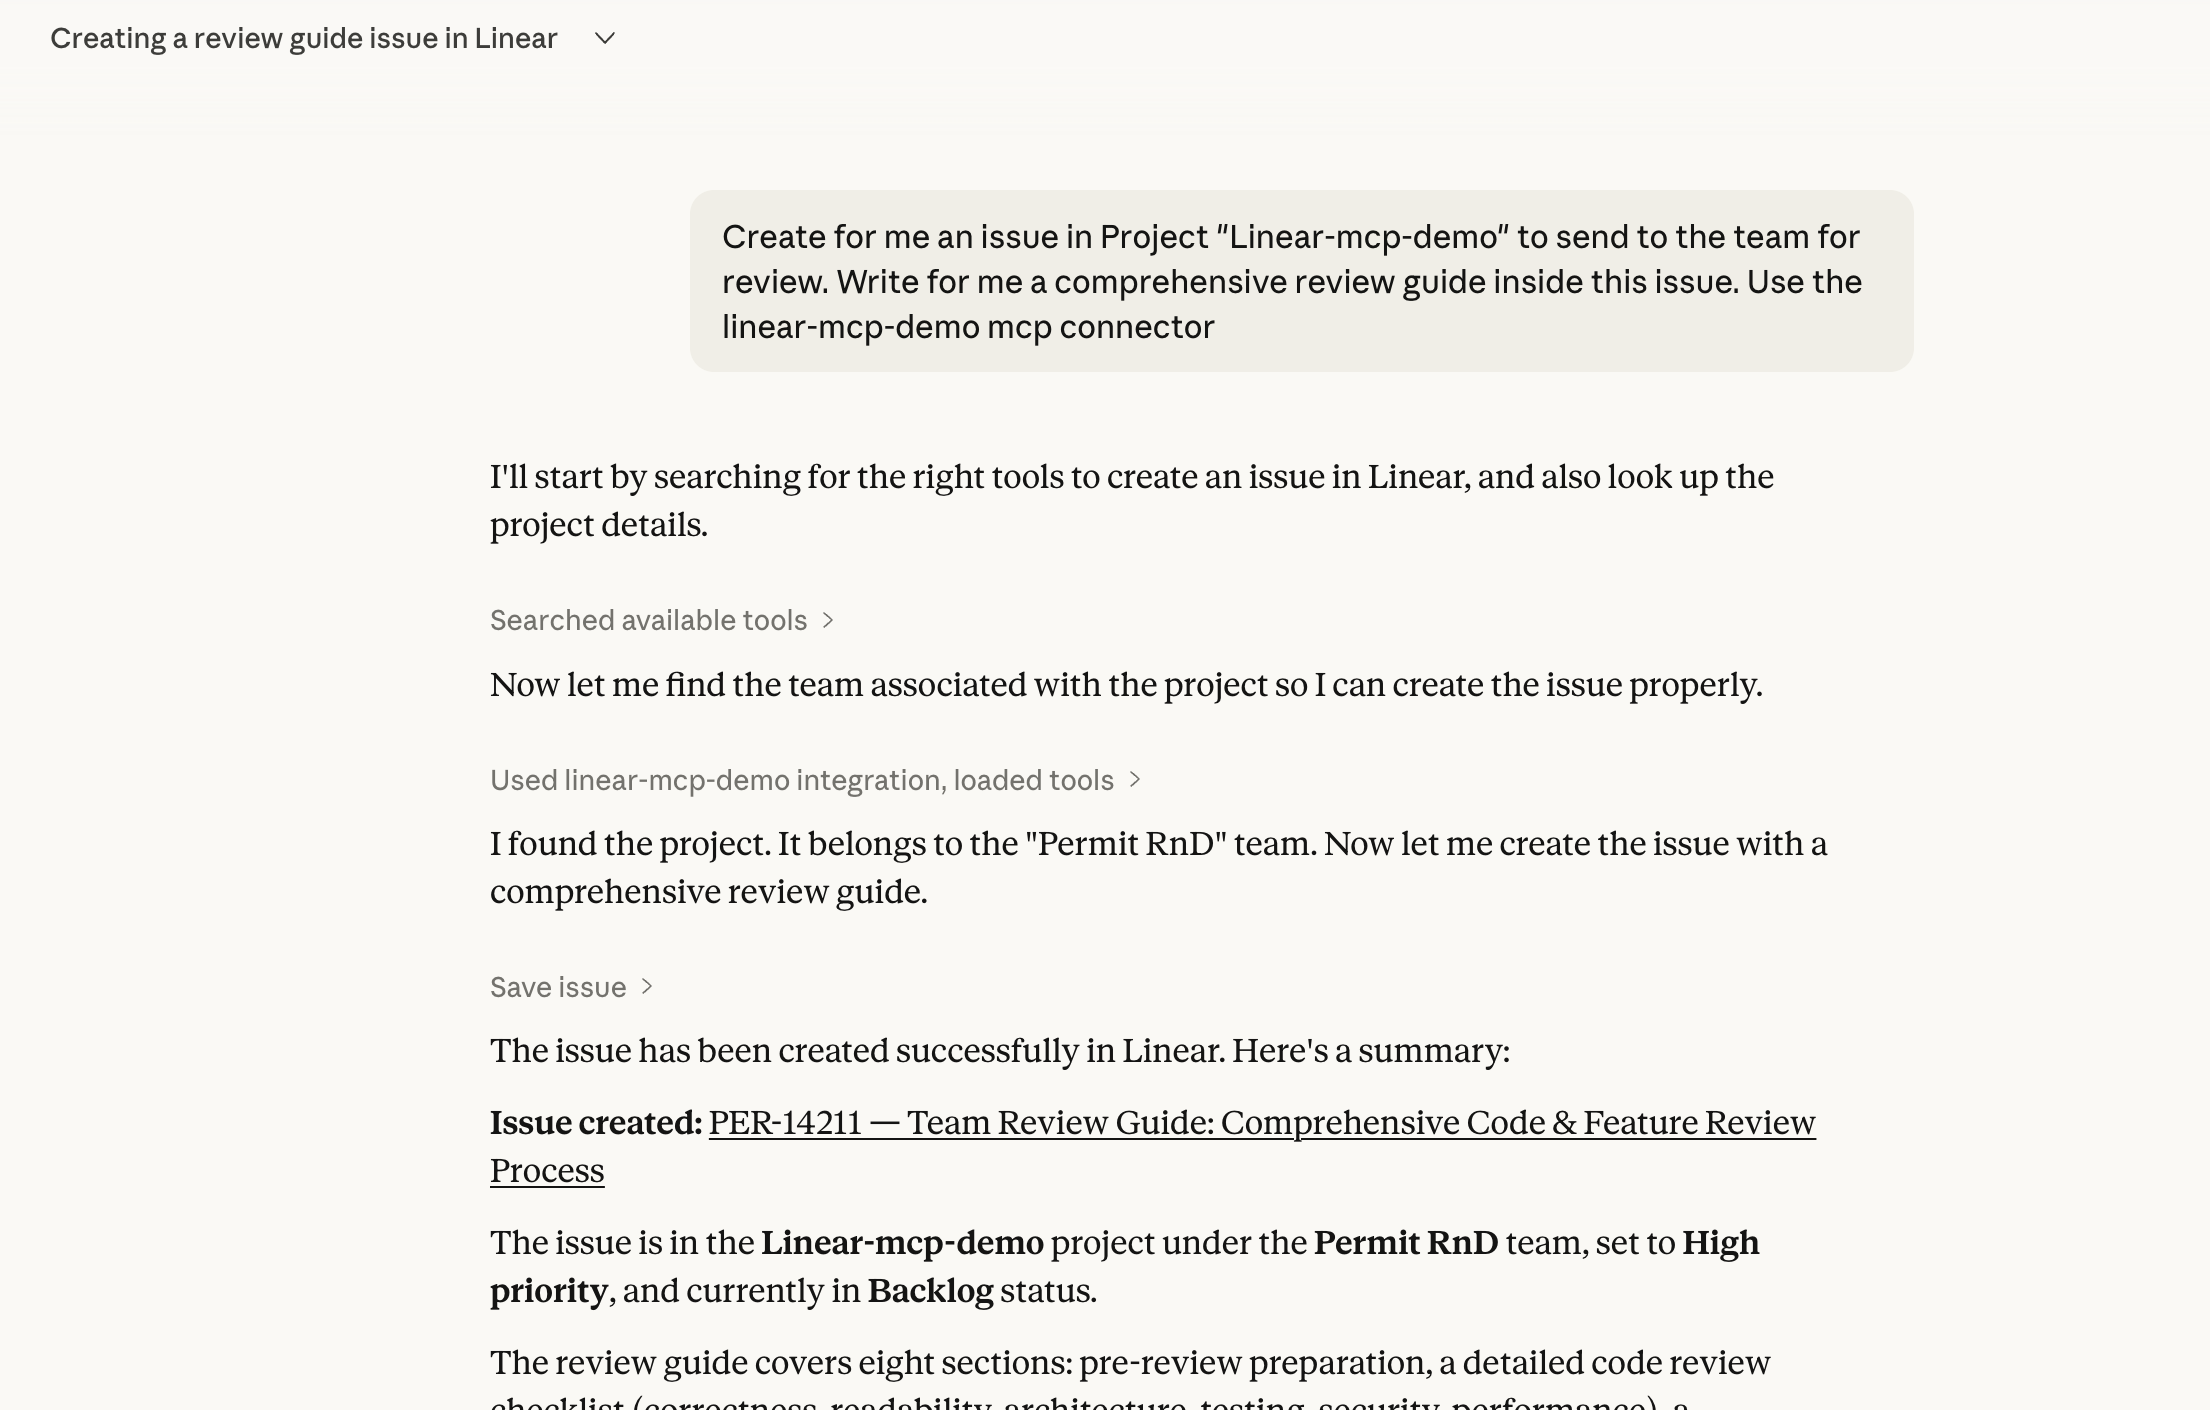The height and width of the screenshot is (1410, 2210).
Task: Click the underlined "Process" link text
Action: tap(546, 1169)
